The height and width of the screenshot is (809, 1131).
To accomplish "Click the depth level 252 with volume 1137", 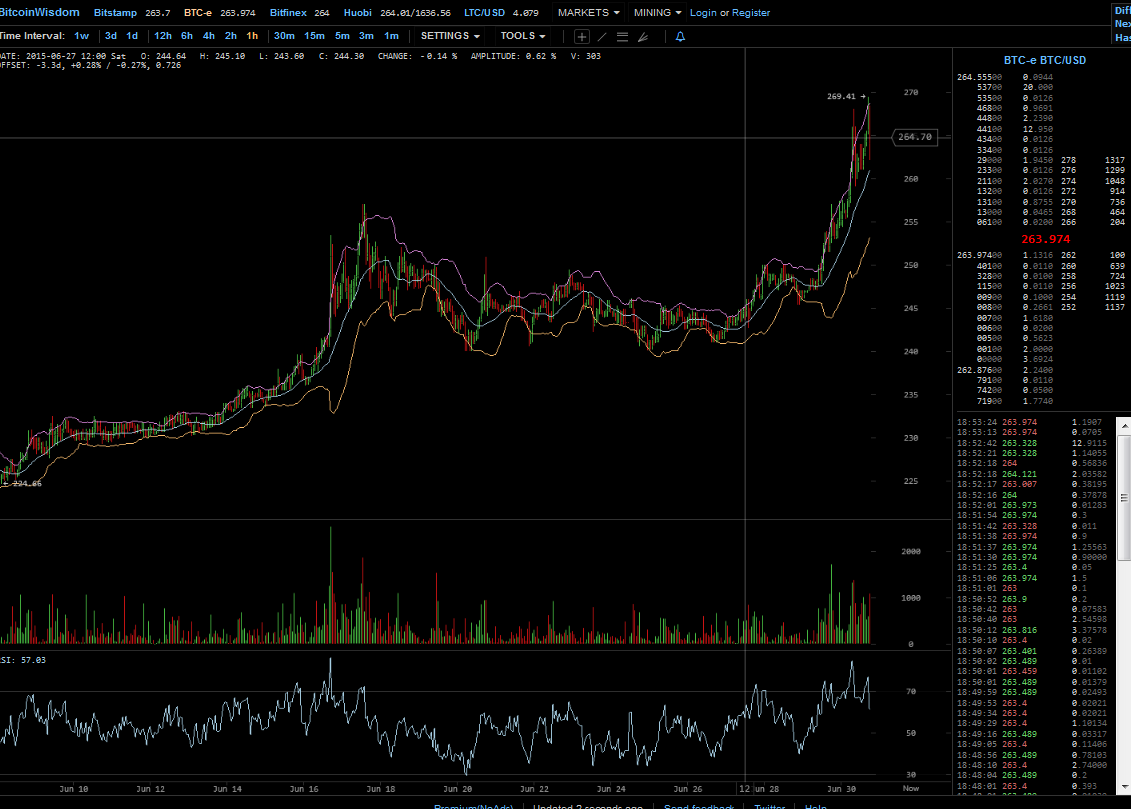I will tap(1092, 307).
